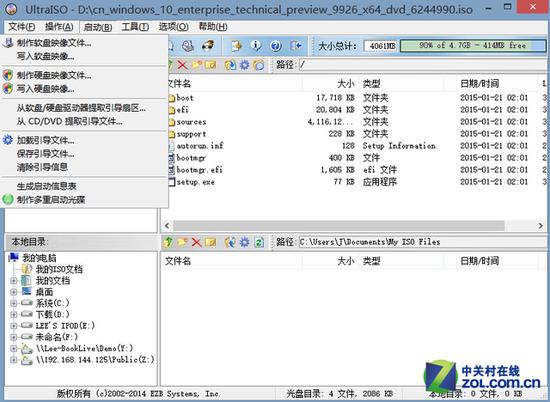
Task: Sort local list by 文件名 column header
Action: [232, 261]
